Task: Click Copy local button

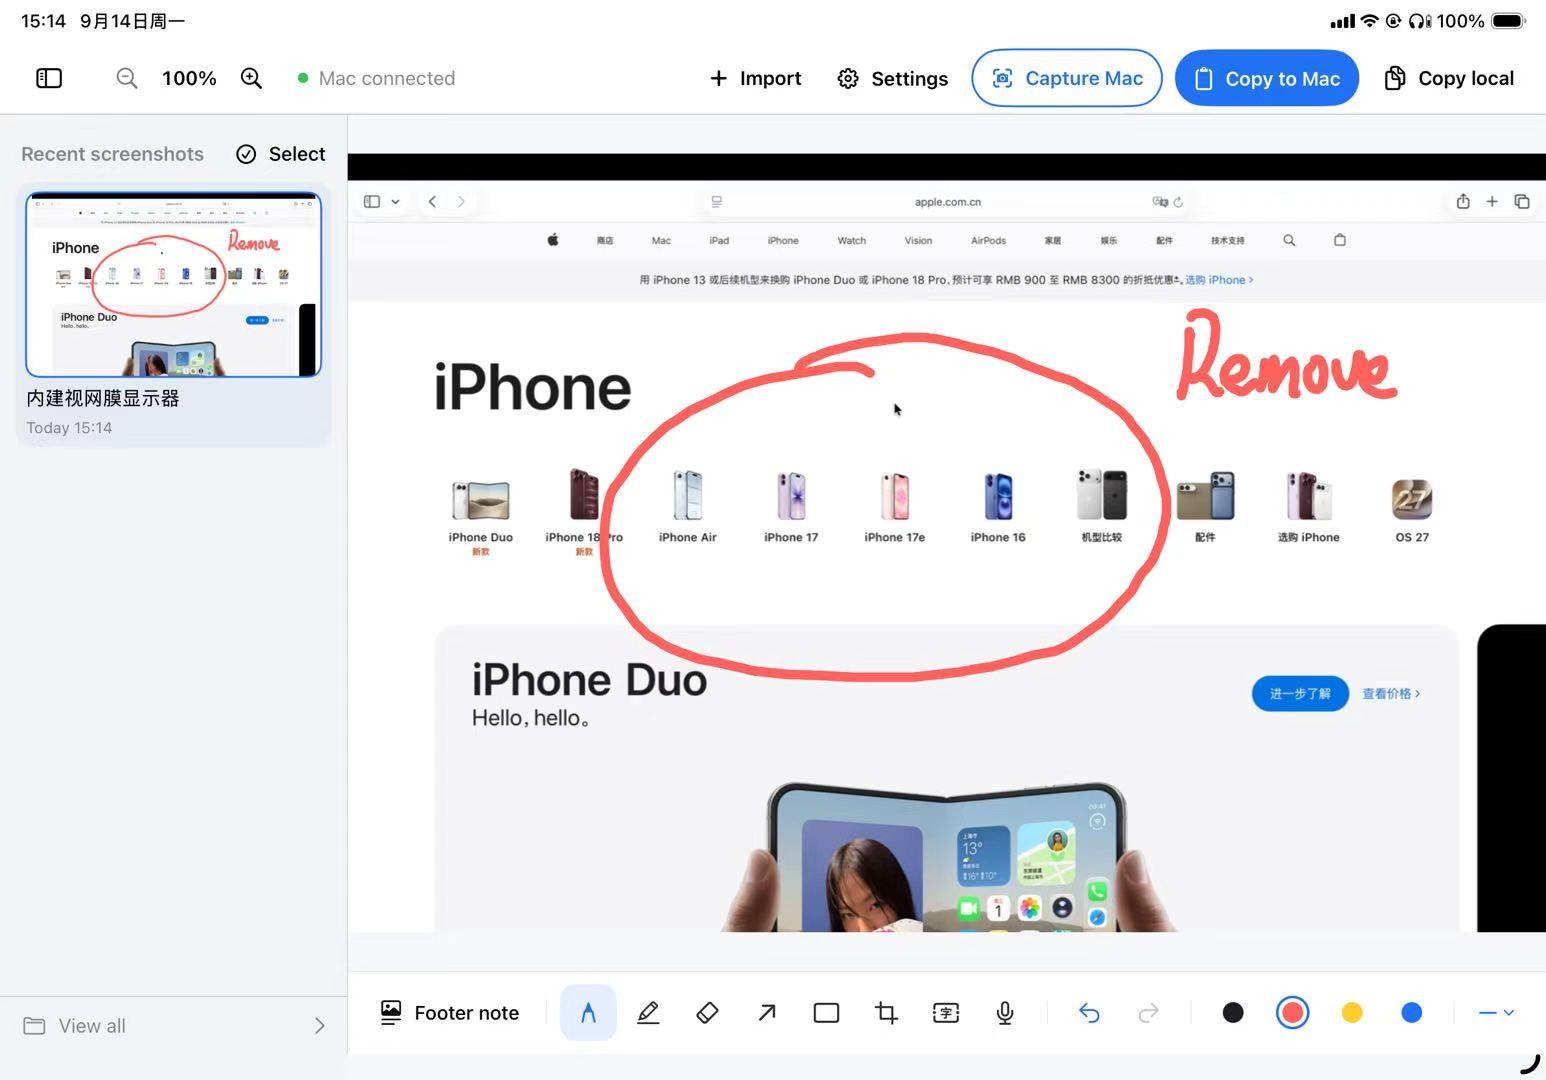Action: point(1448,78)
